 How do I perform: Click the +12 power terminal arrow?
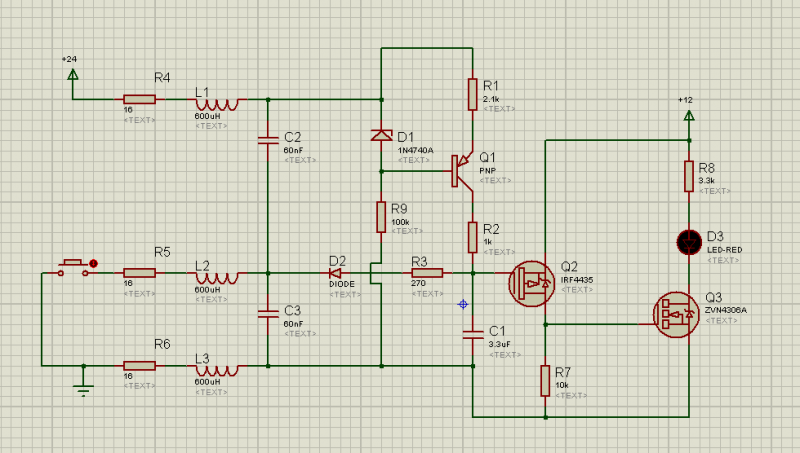pyautogui.click(x=689, y=115)
